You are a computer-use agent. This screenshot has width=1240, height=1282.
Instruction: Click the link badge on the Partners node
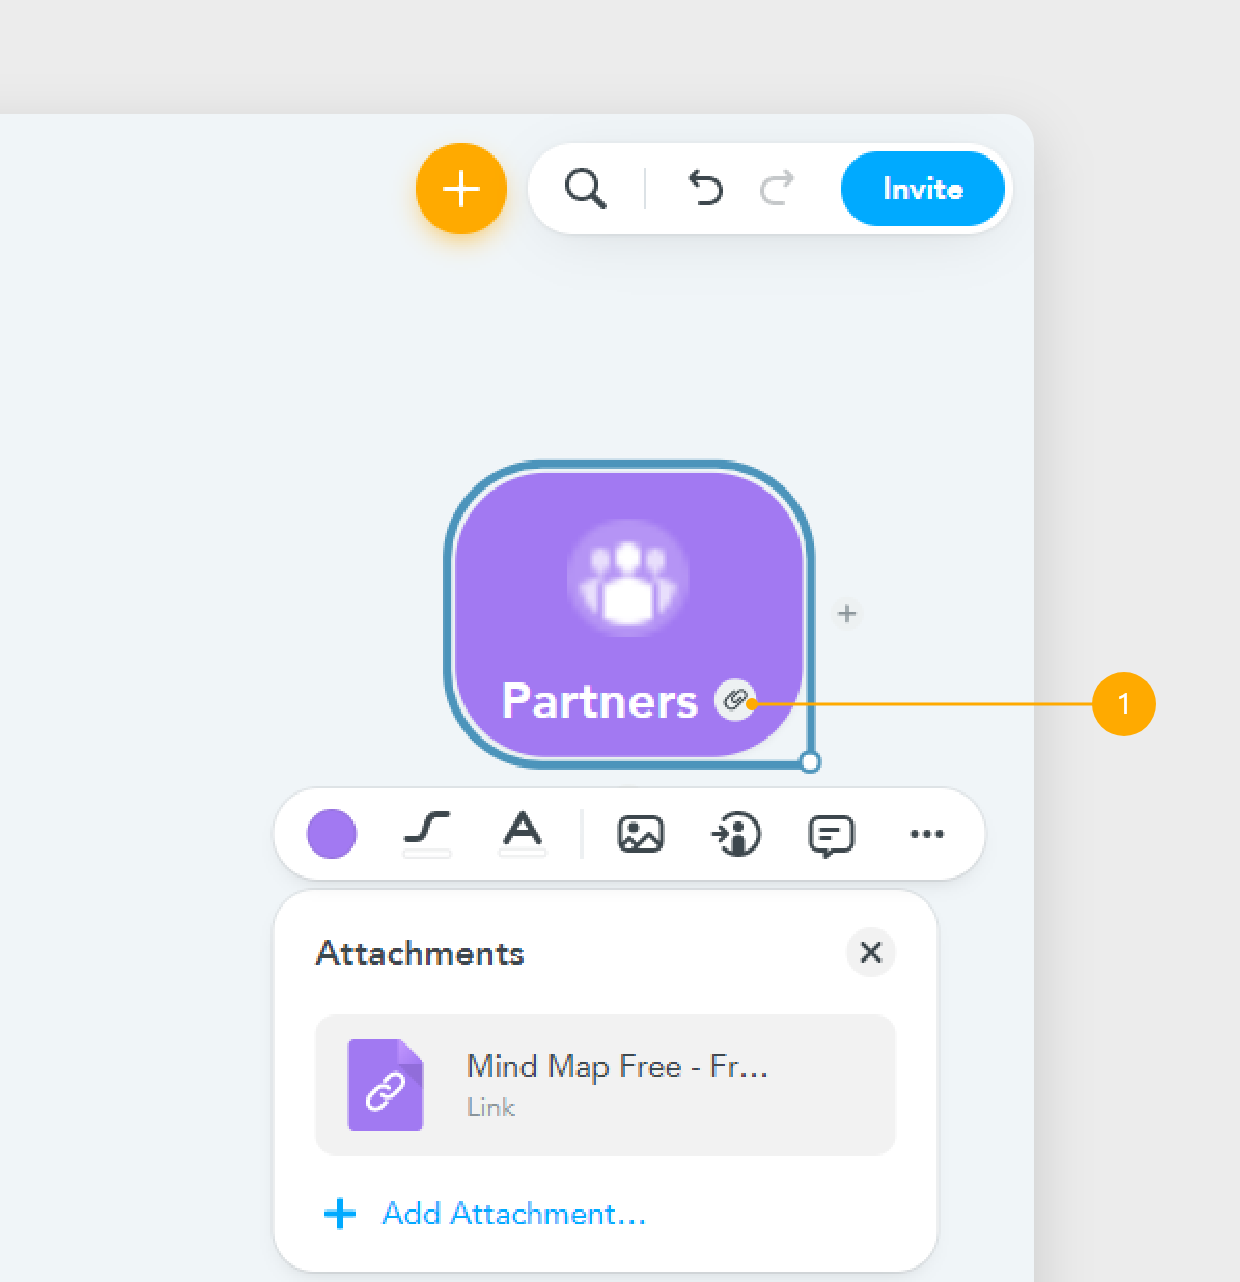click(736, 701)
